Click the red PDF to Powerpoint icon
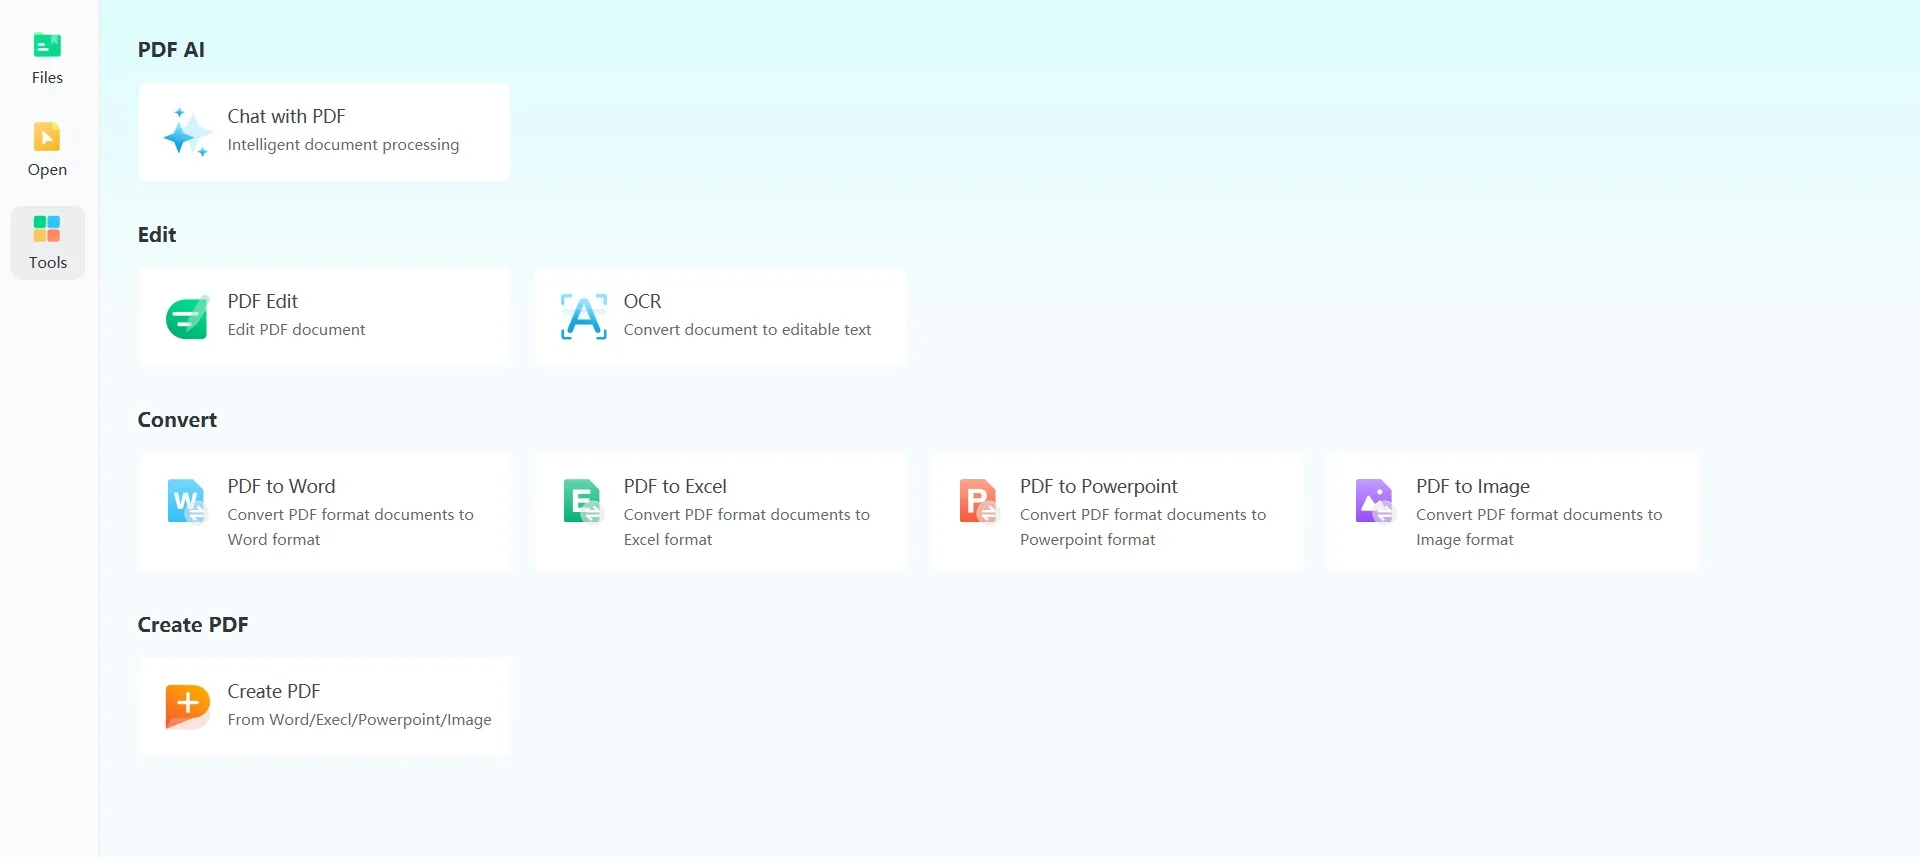The width and height of the screenshot is (1920, 857). [979, 501]
